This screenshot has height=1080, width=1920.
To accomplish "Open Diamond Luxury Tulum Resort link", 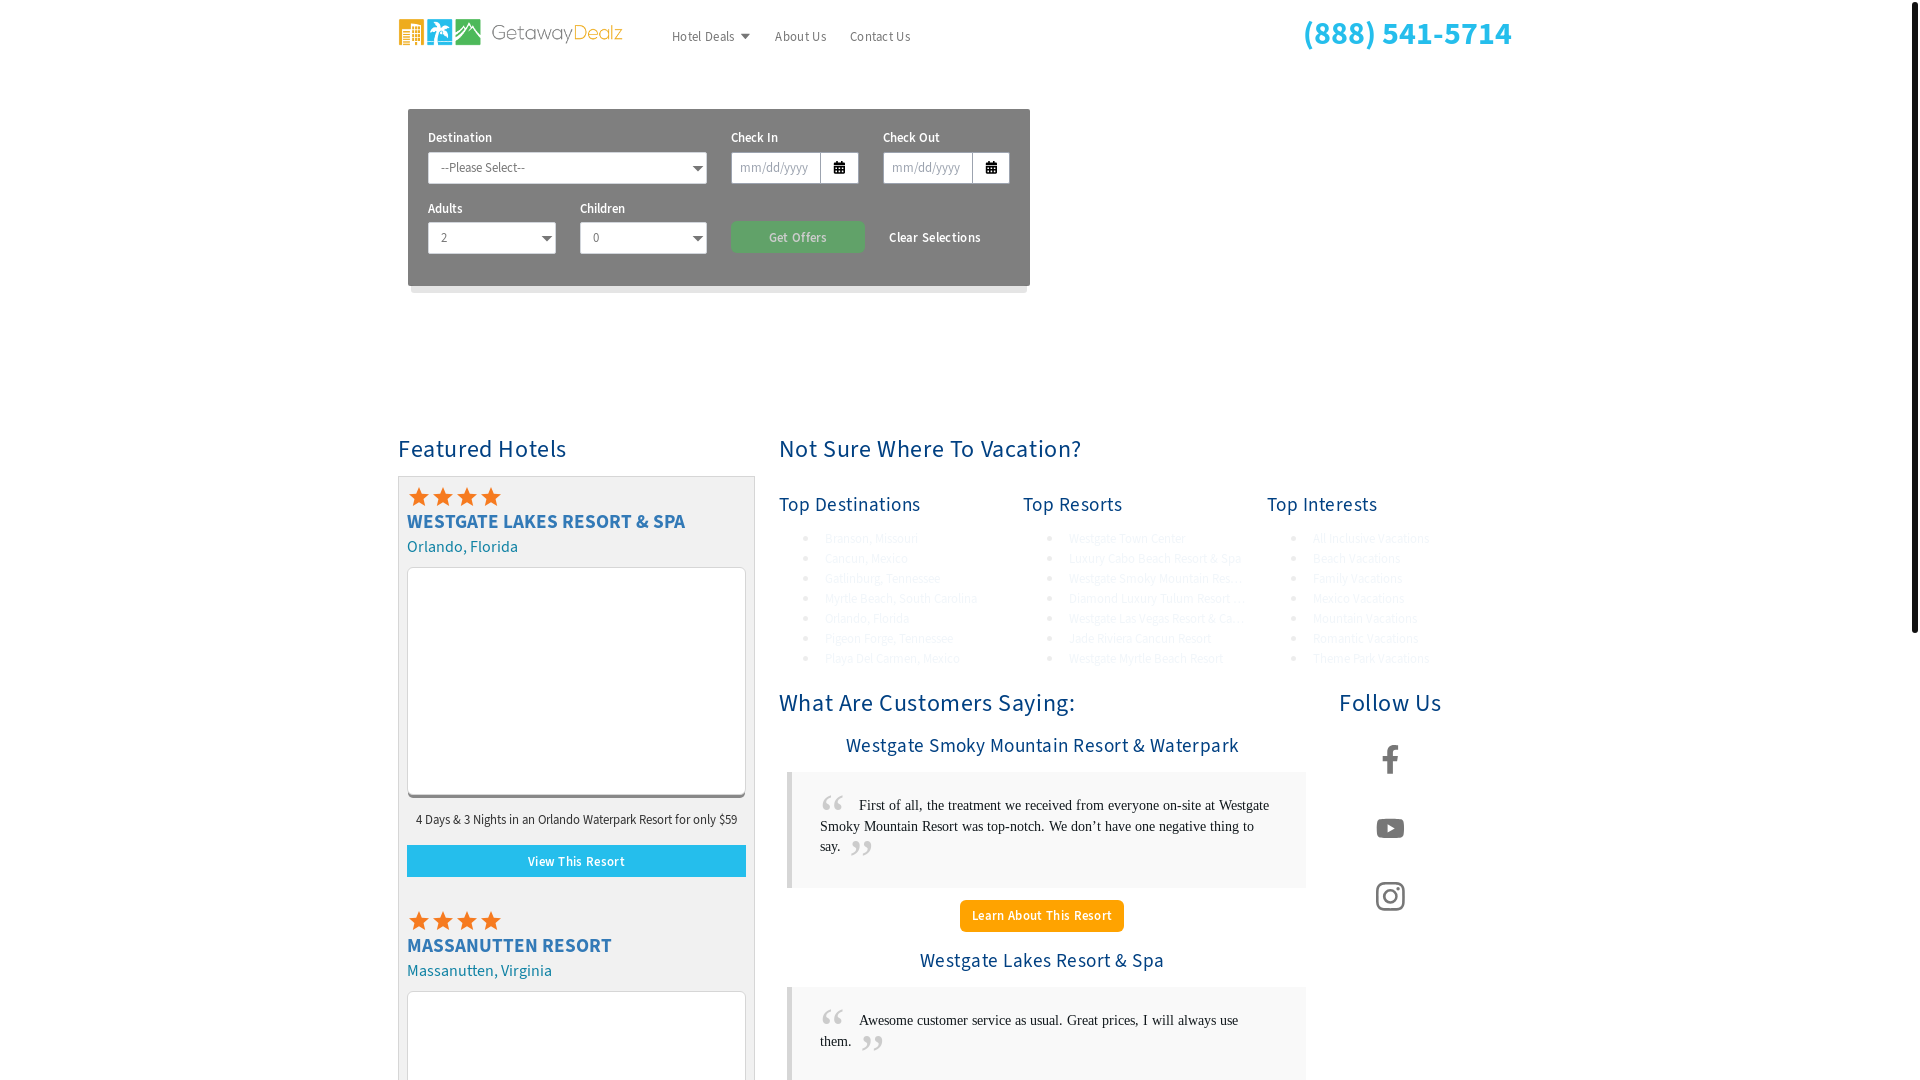I will pyautogui.click(x=1155, y=599).
